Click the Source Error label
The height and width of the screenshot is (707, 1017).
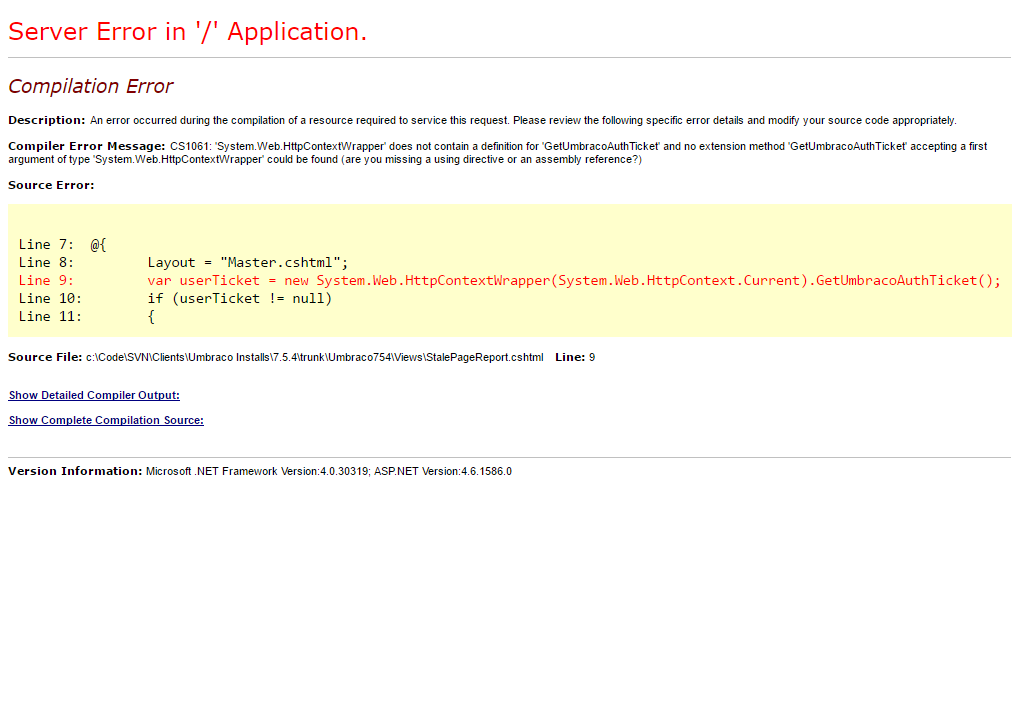pos(43,185)
